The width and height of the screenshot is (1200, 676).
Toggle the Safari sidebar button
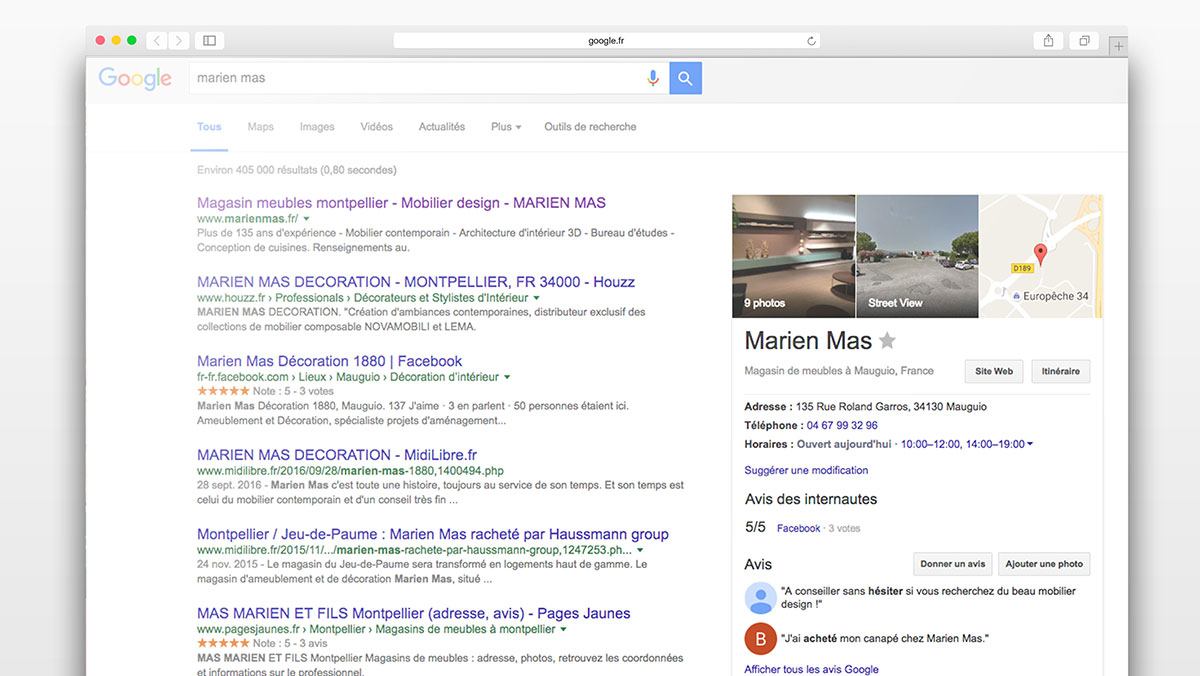(x=210, y=41)
